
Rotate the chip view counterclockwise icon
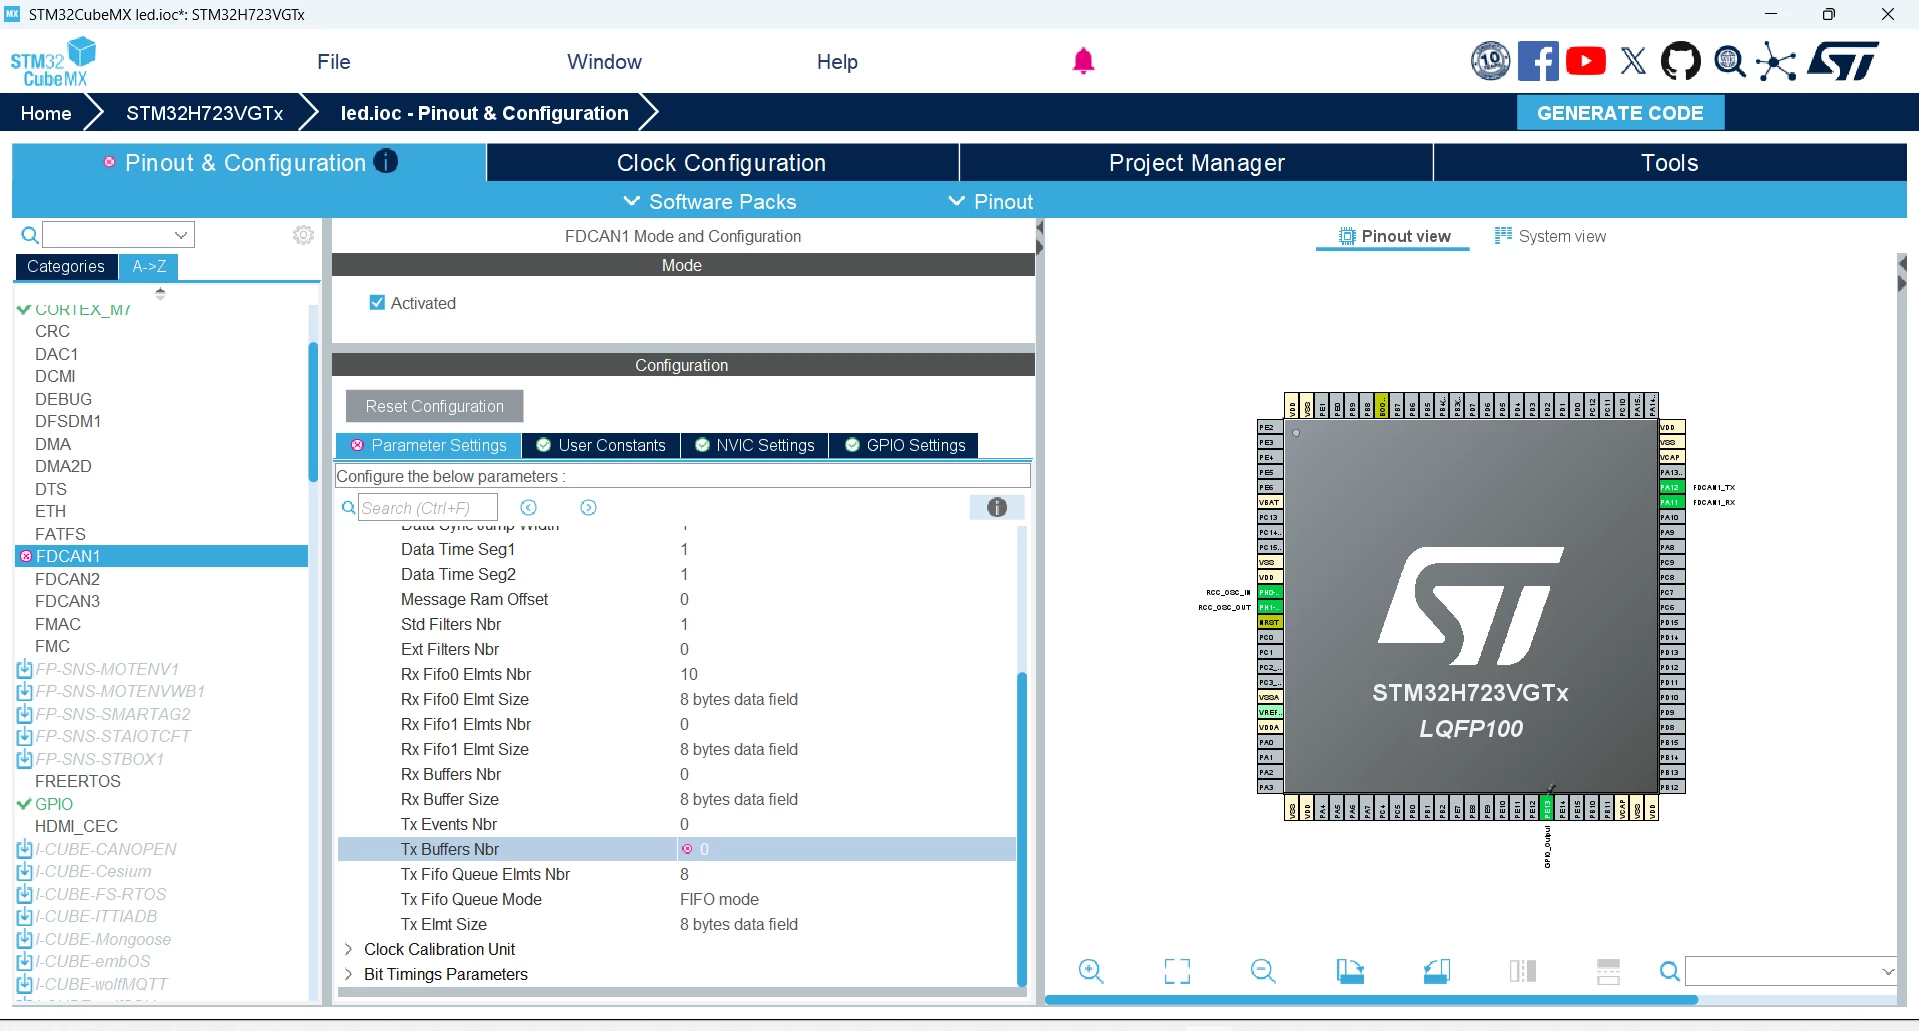tap(1437, 971)
